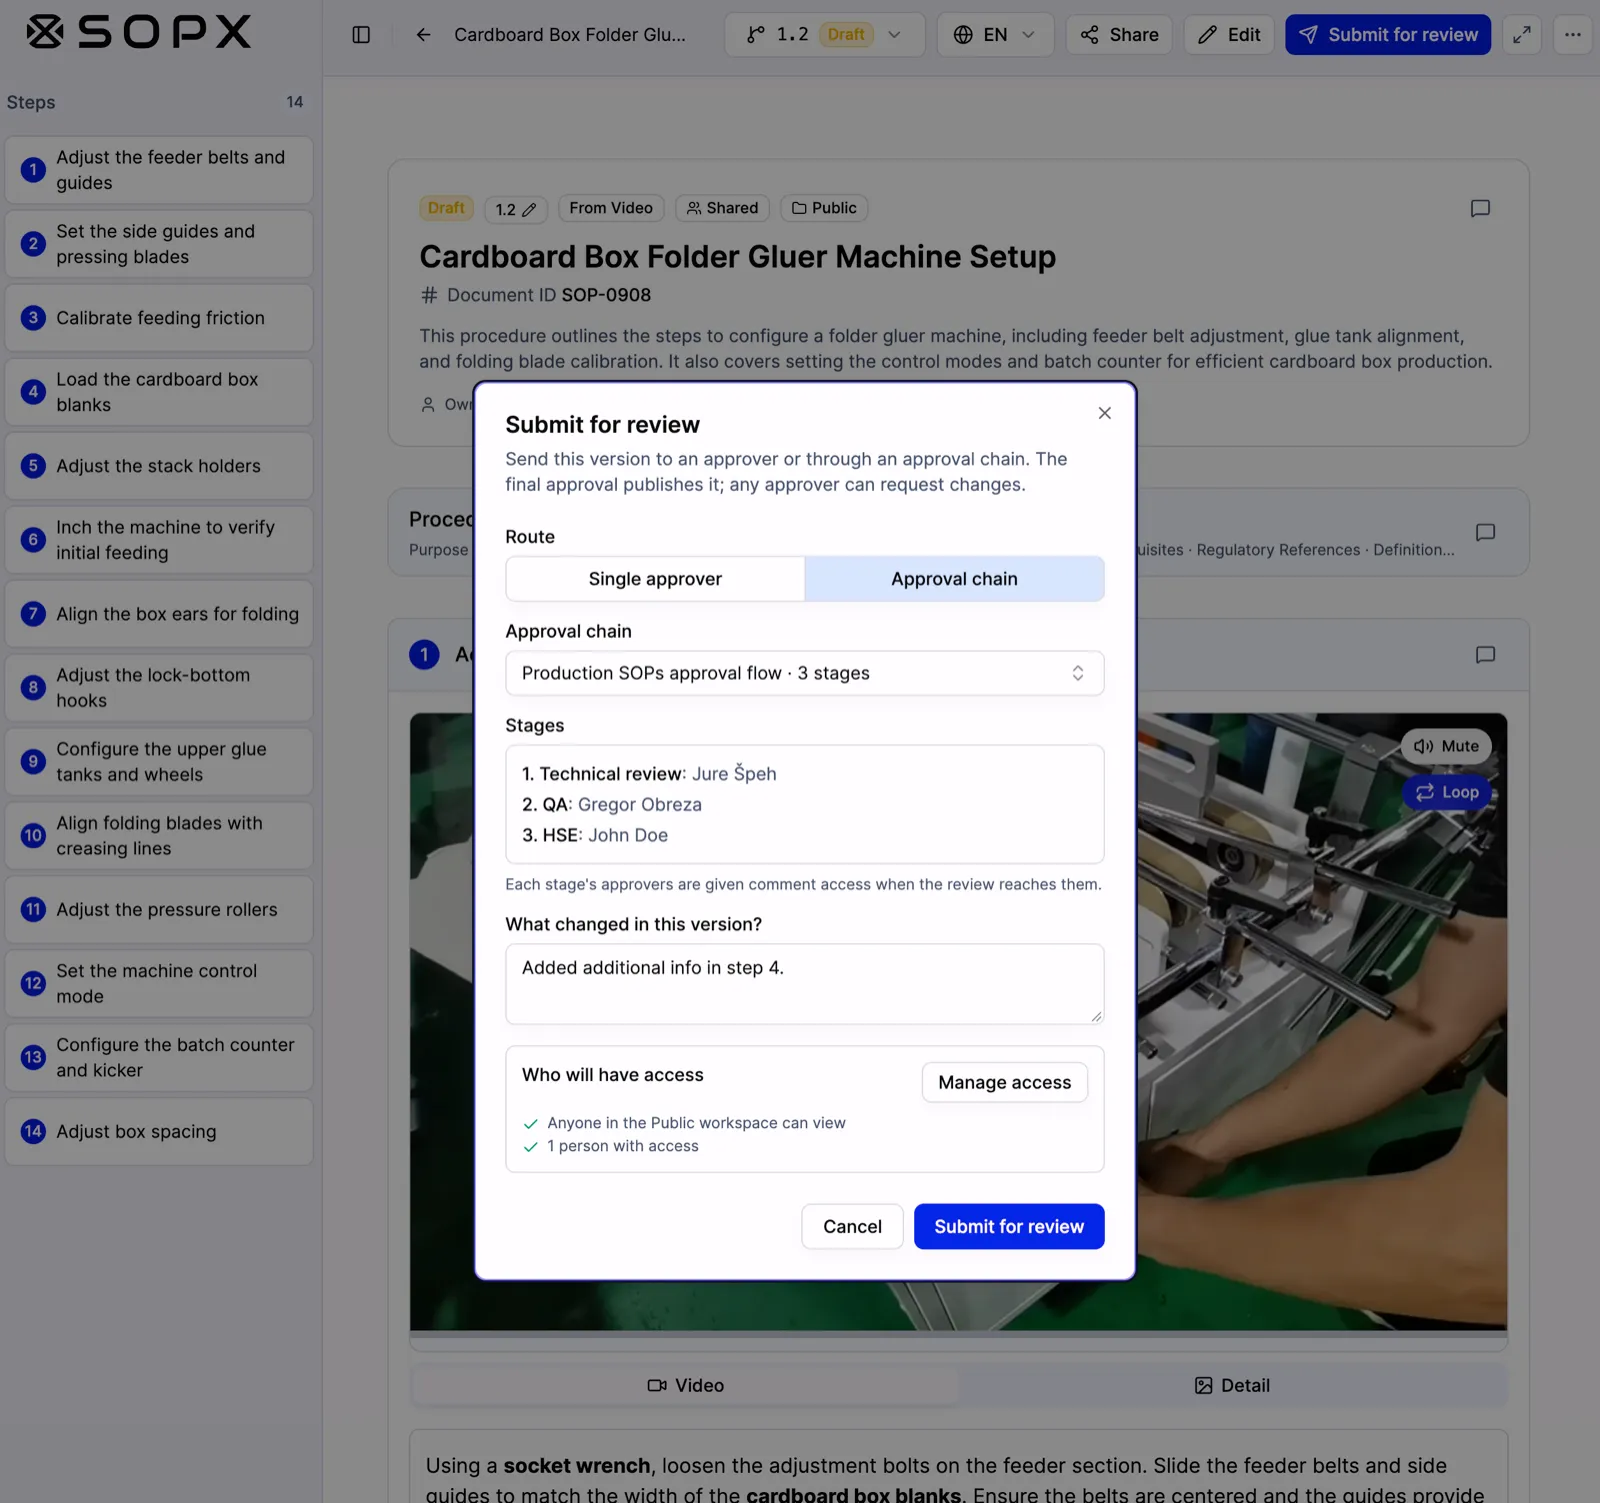The image size is (1600, 1503).
Task: Go back using the arrow icon
Action: click(423, 35)
